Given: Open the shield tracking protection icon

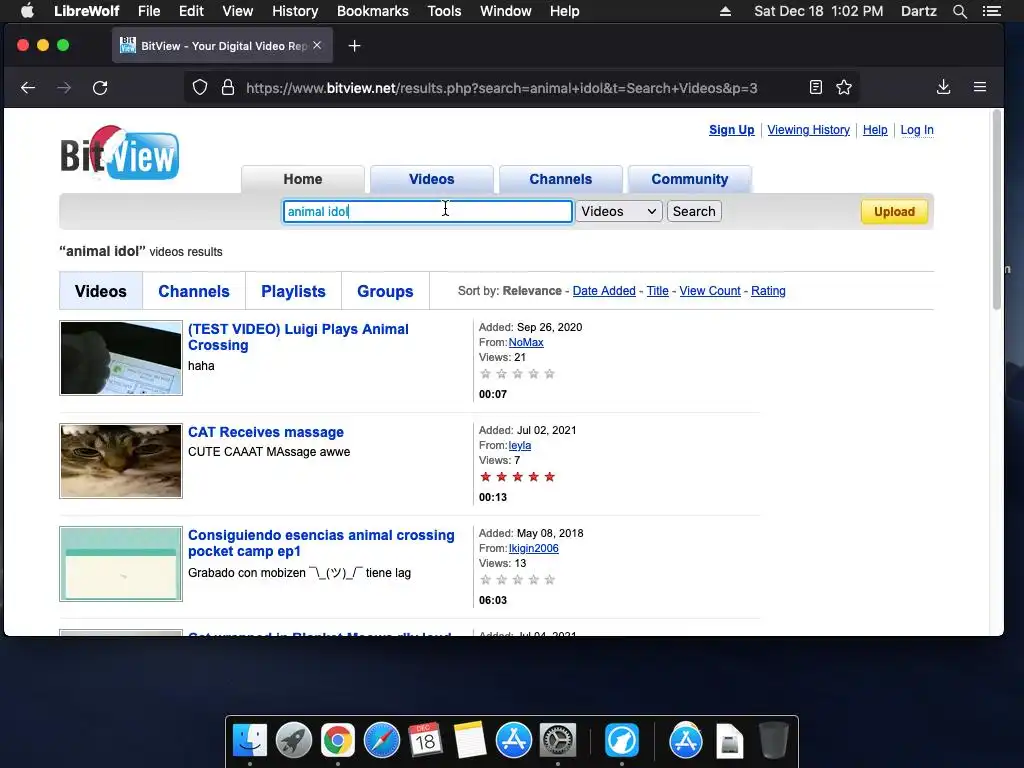Looking at the screenshot, I should click(x=200, y=88).
